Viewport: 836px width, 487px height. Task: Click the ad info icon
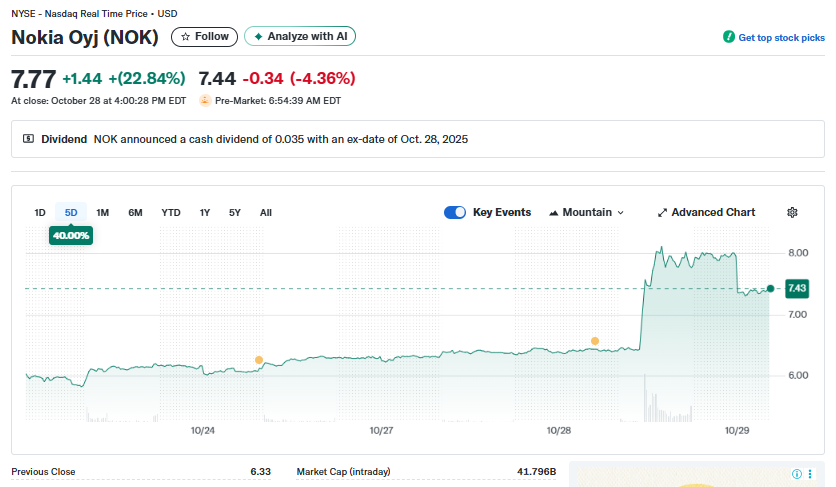pos(797,474)
